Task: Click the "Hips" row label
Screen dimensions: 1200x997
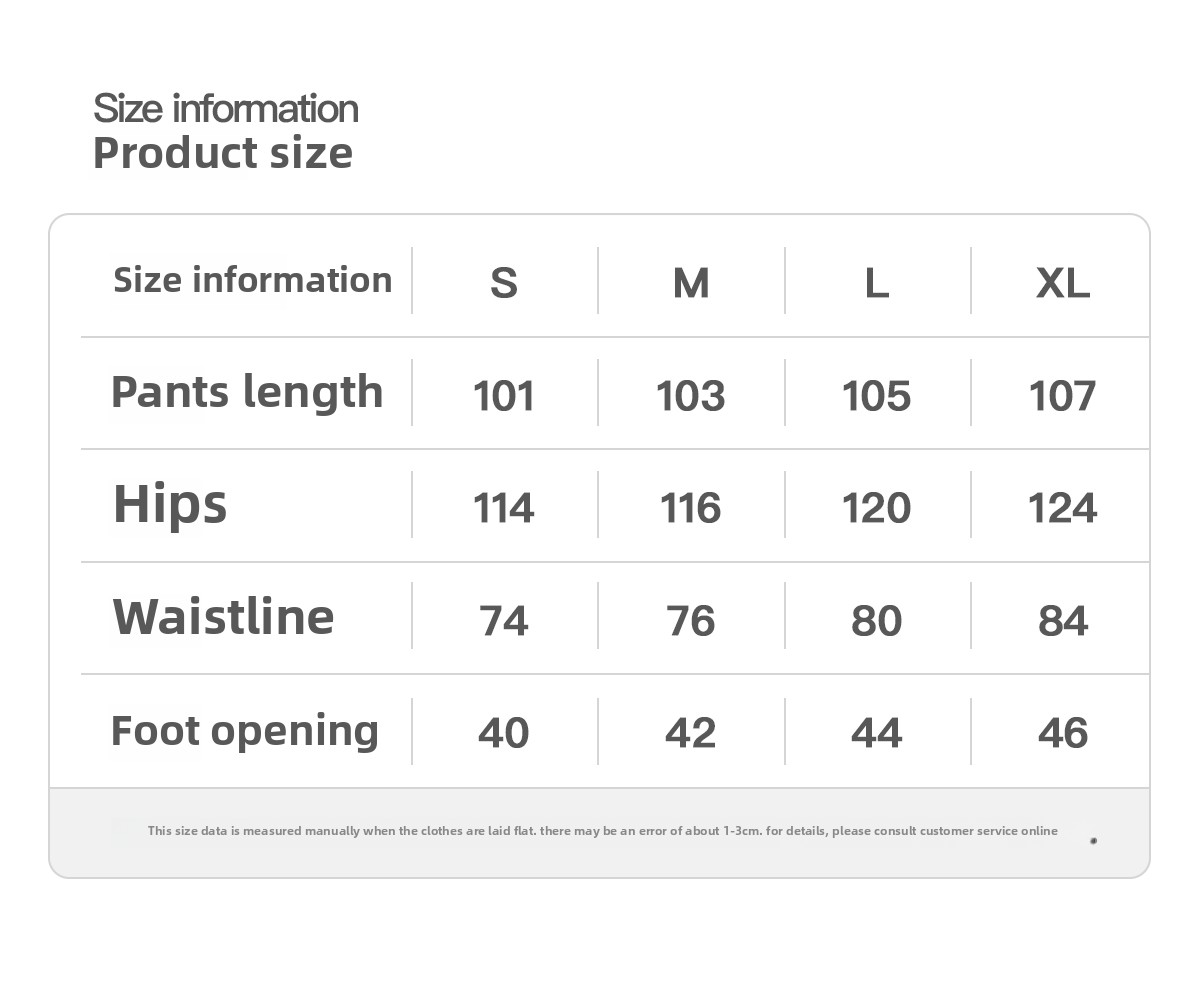Action: 170,503
